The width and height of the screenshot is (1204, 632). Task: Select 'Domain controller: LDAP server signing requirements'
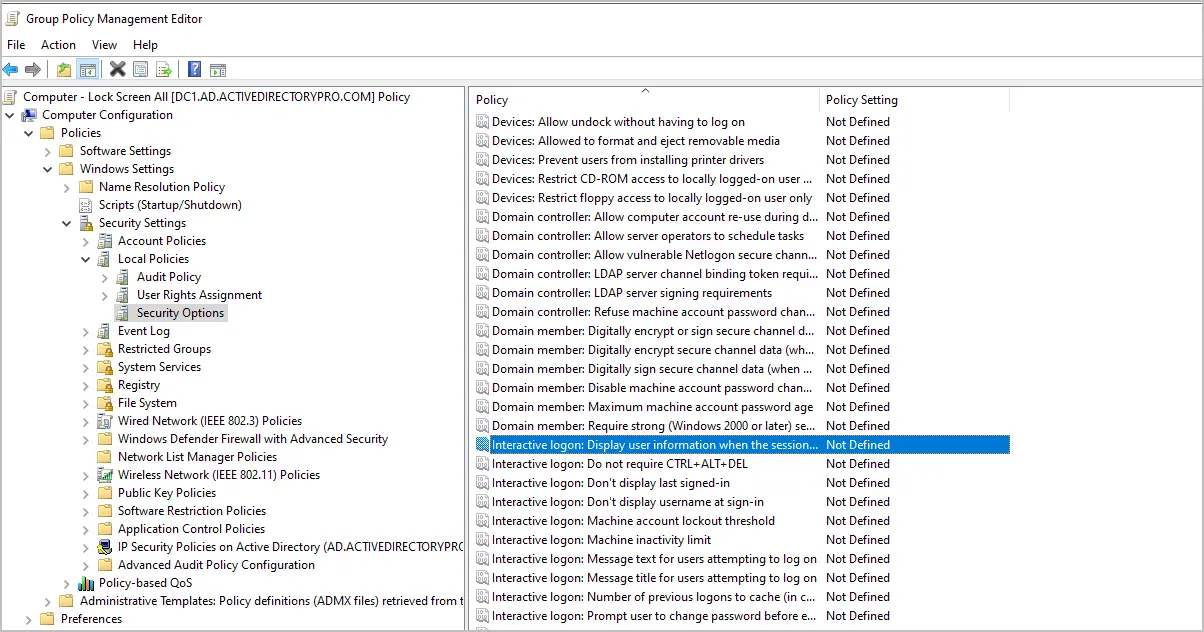632,293
